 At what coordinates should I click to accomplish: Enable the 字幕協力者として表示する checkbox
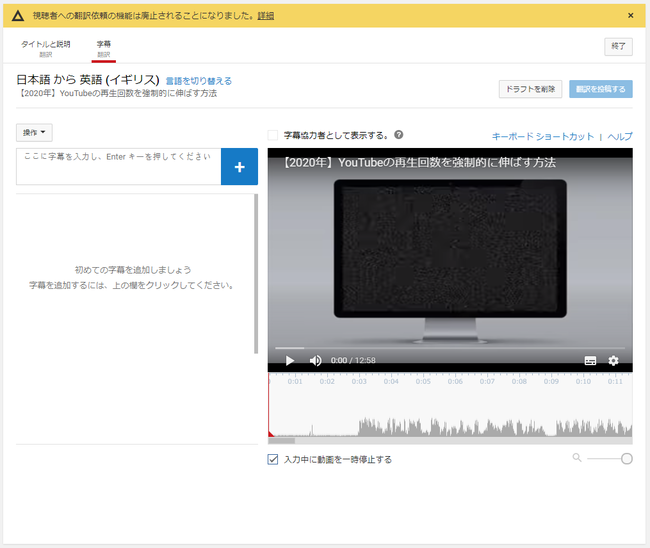point(273,135)
